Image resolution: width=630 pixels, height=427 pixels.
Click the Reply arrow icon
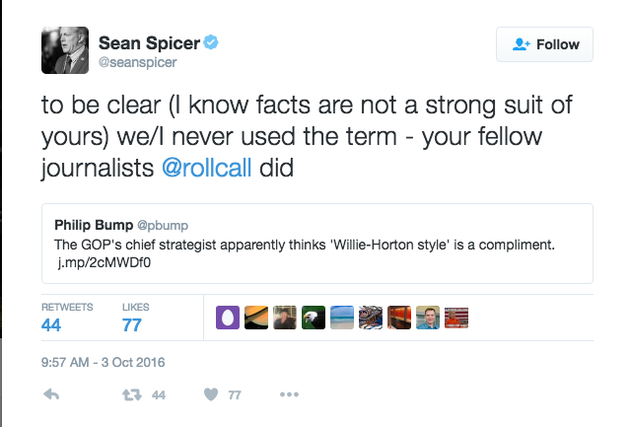(52, 395)
